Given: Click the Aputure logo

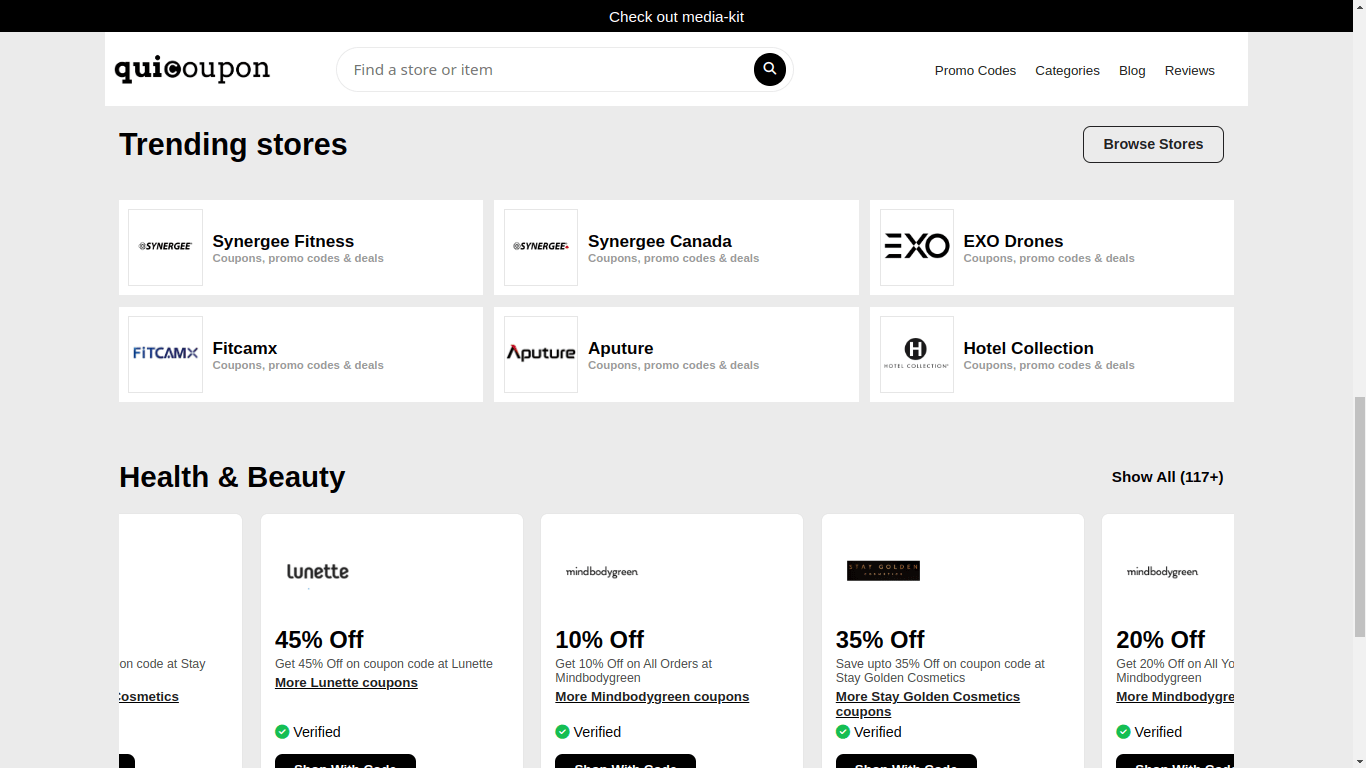Looking at the screenshot, I should point(541,354).
